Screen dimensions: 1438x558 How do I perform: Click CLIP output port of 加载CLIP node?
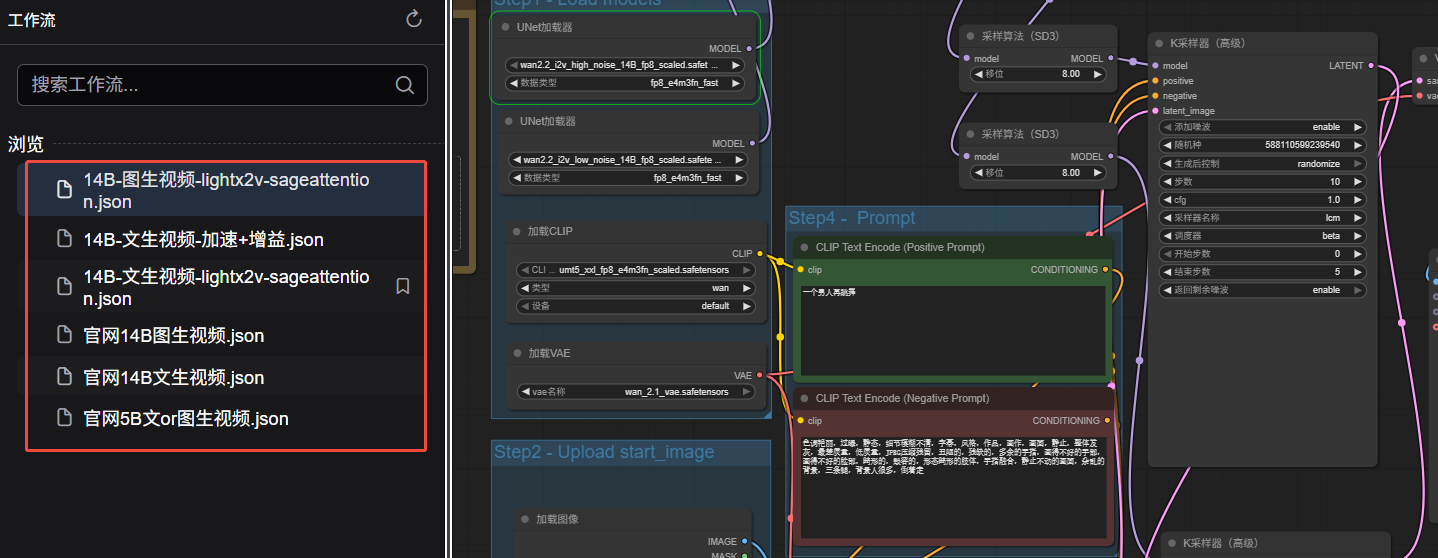point(761,254)
